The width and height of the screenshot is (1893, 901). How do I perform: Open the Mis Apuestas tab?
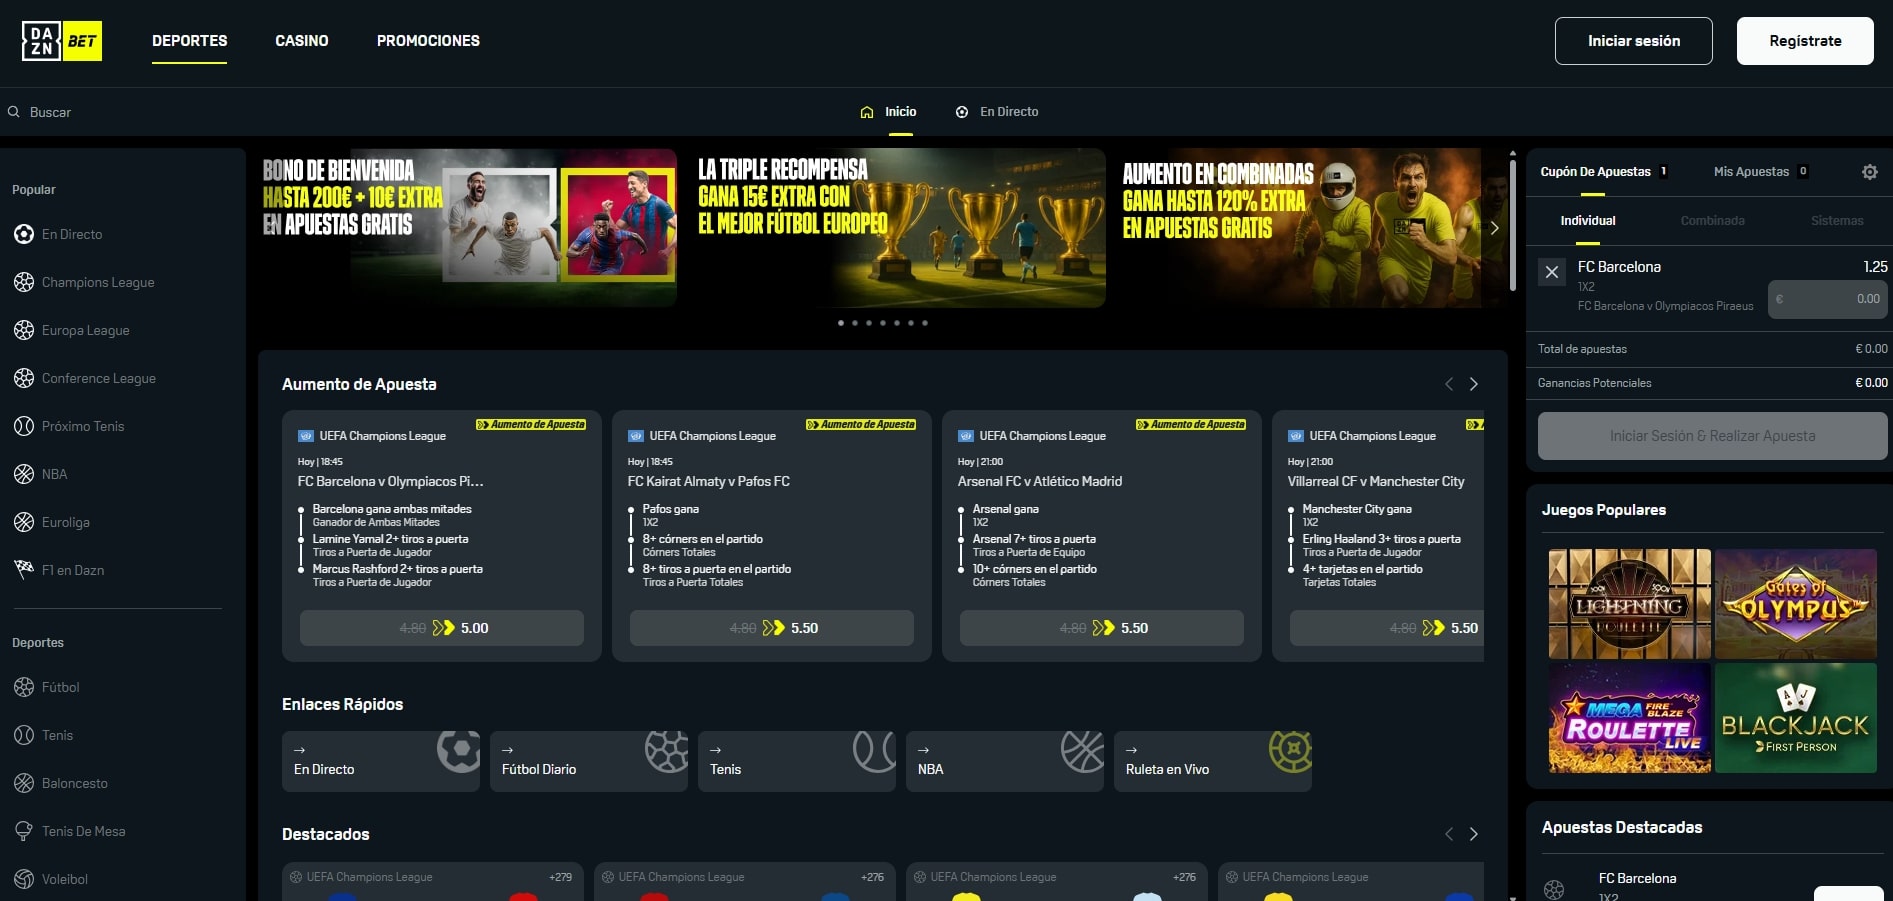pos(1750,171)
